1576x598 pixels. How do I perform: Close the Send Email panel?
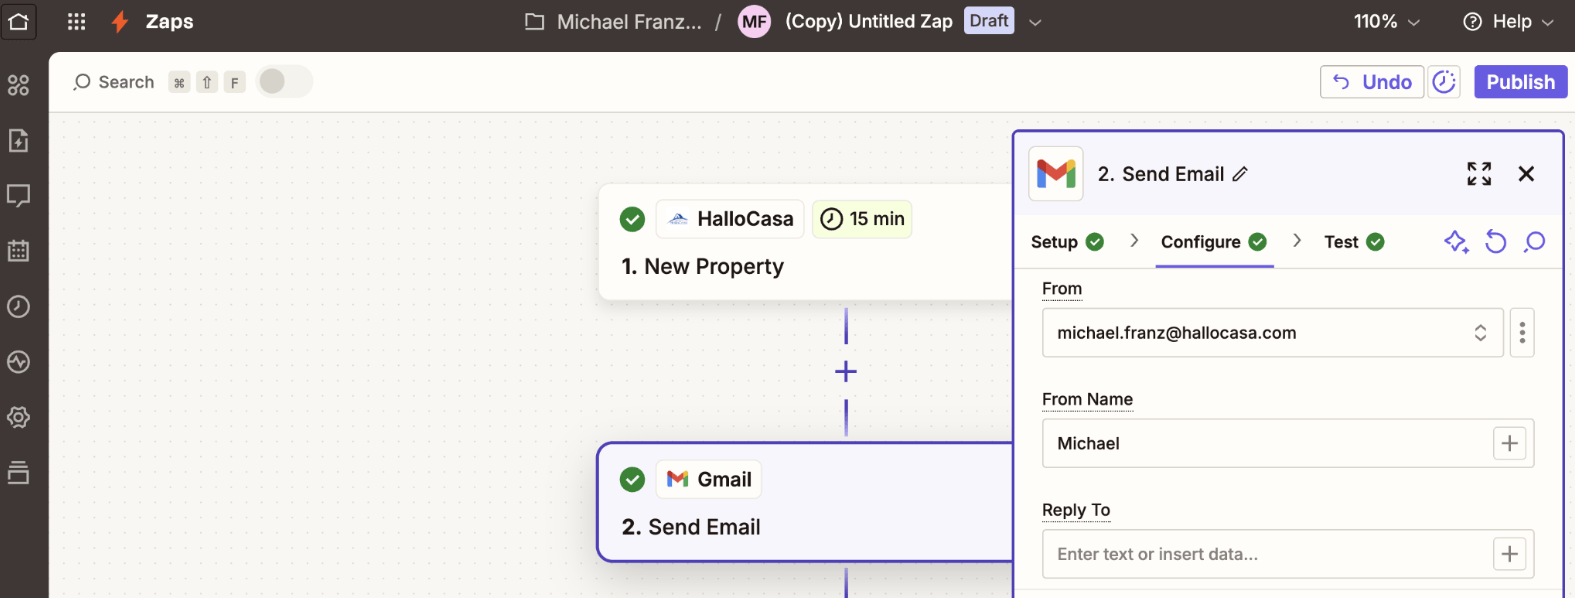click(1526, 174)
